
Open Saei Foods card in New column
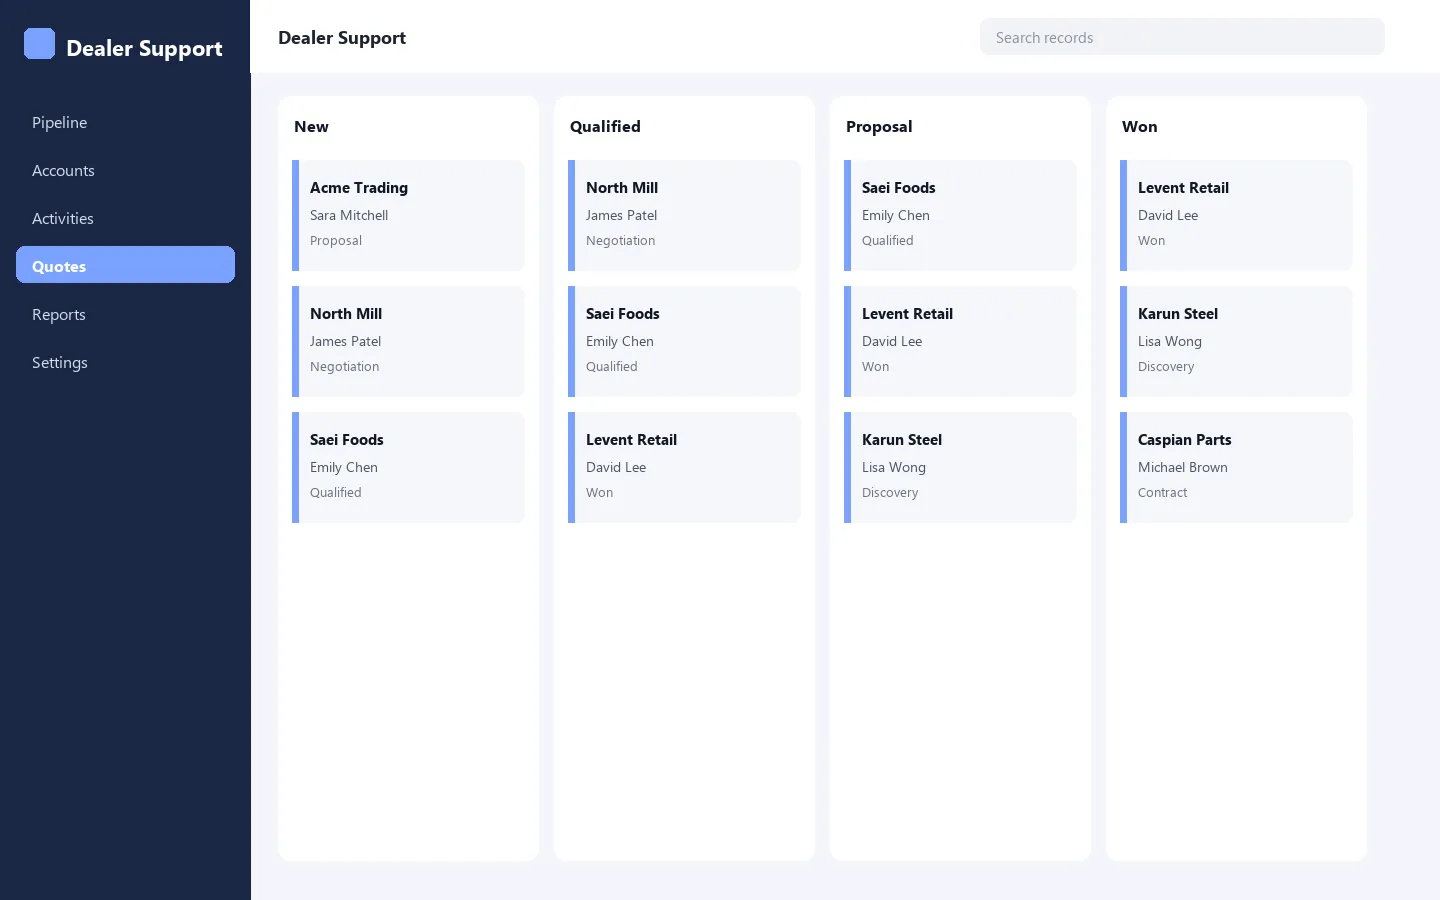(x=408, y=467)
